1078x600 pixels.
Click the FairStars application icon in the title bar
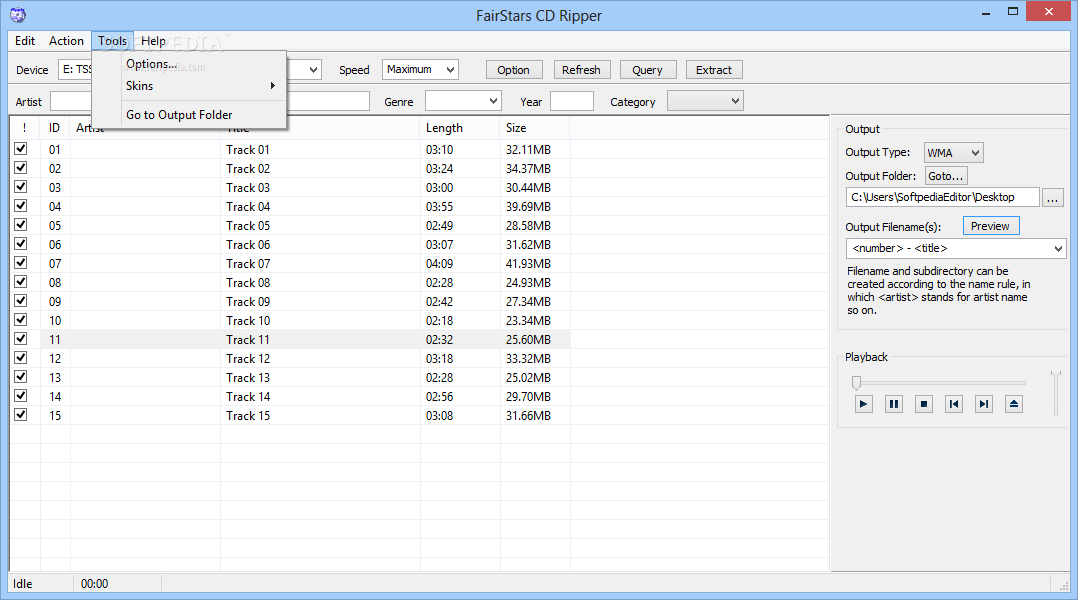tap(18, 14)
